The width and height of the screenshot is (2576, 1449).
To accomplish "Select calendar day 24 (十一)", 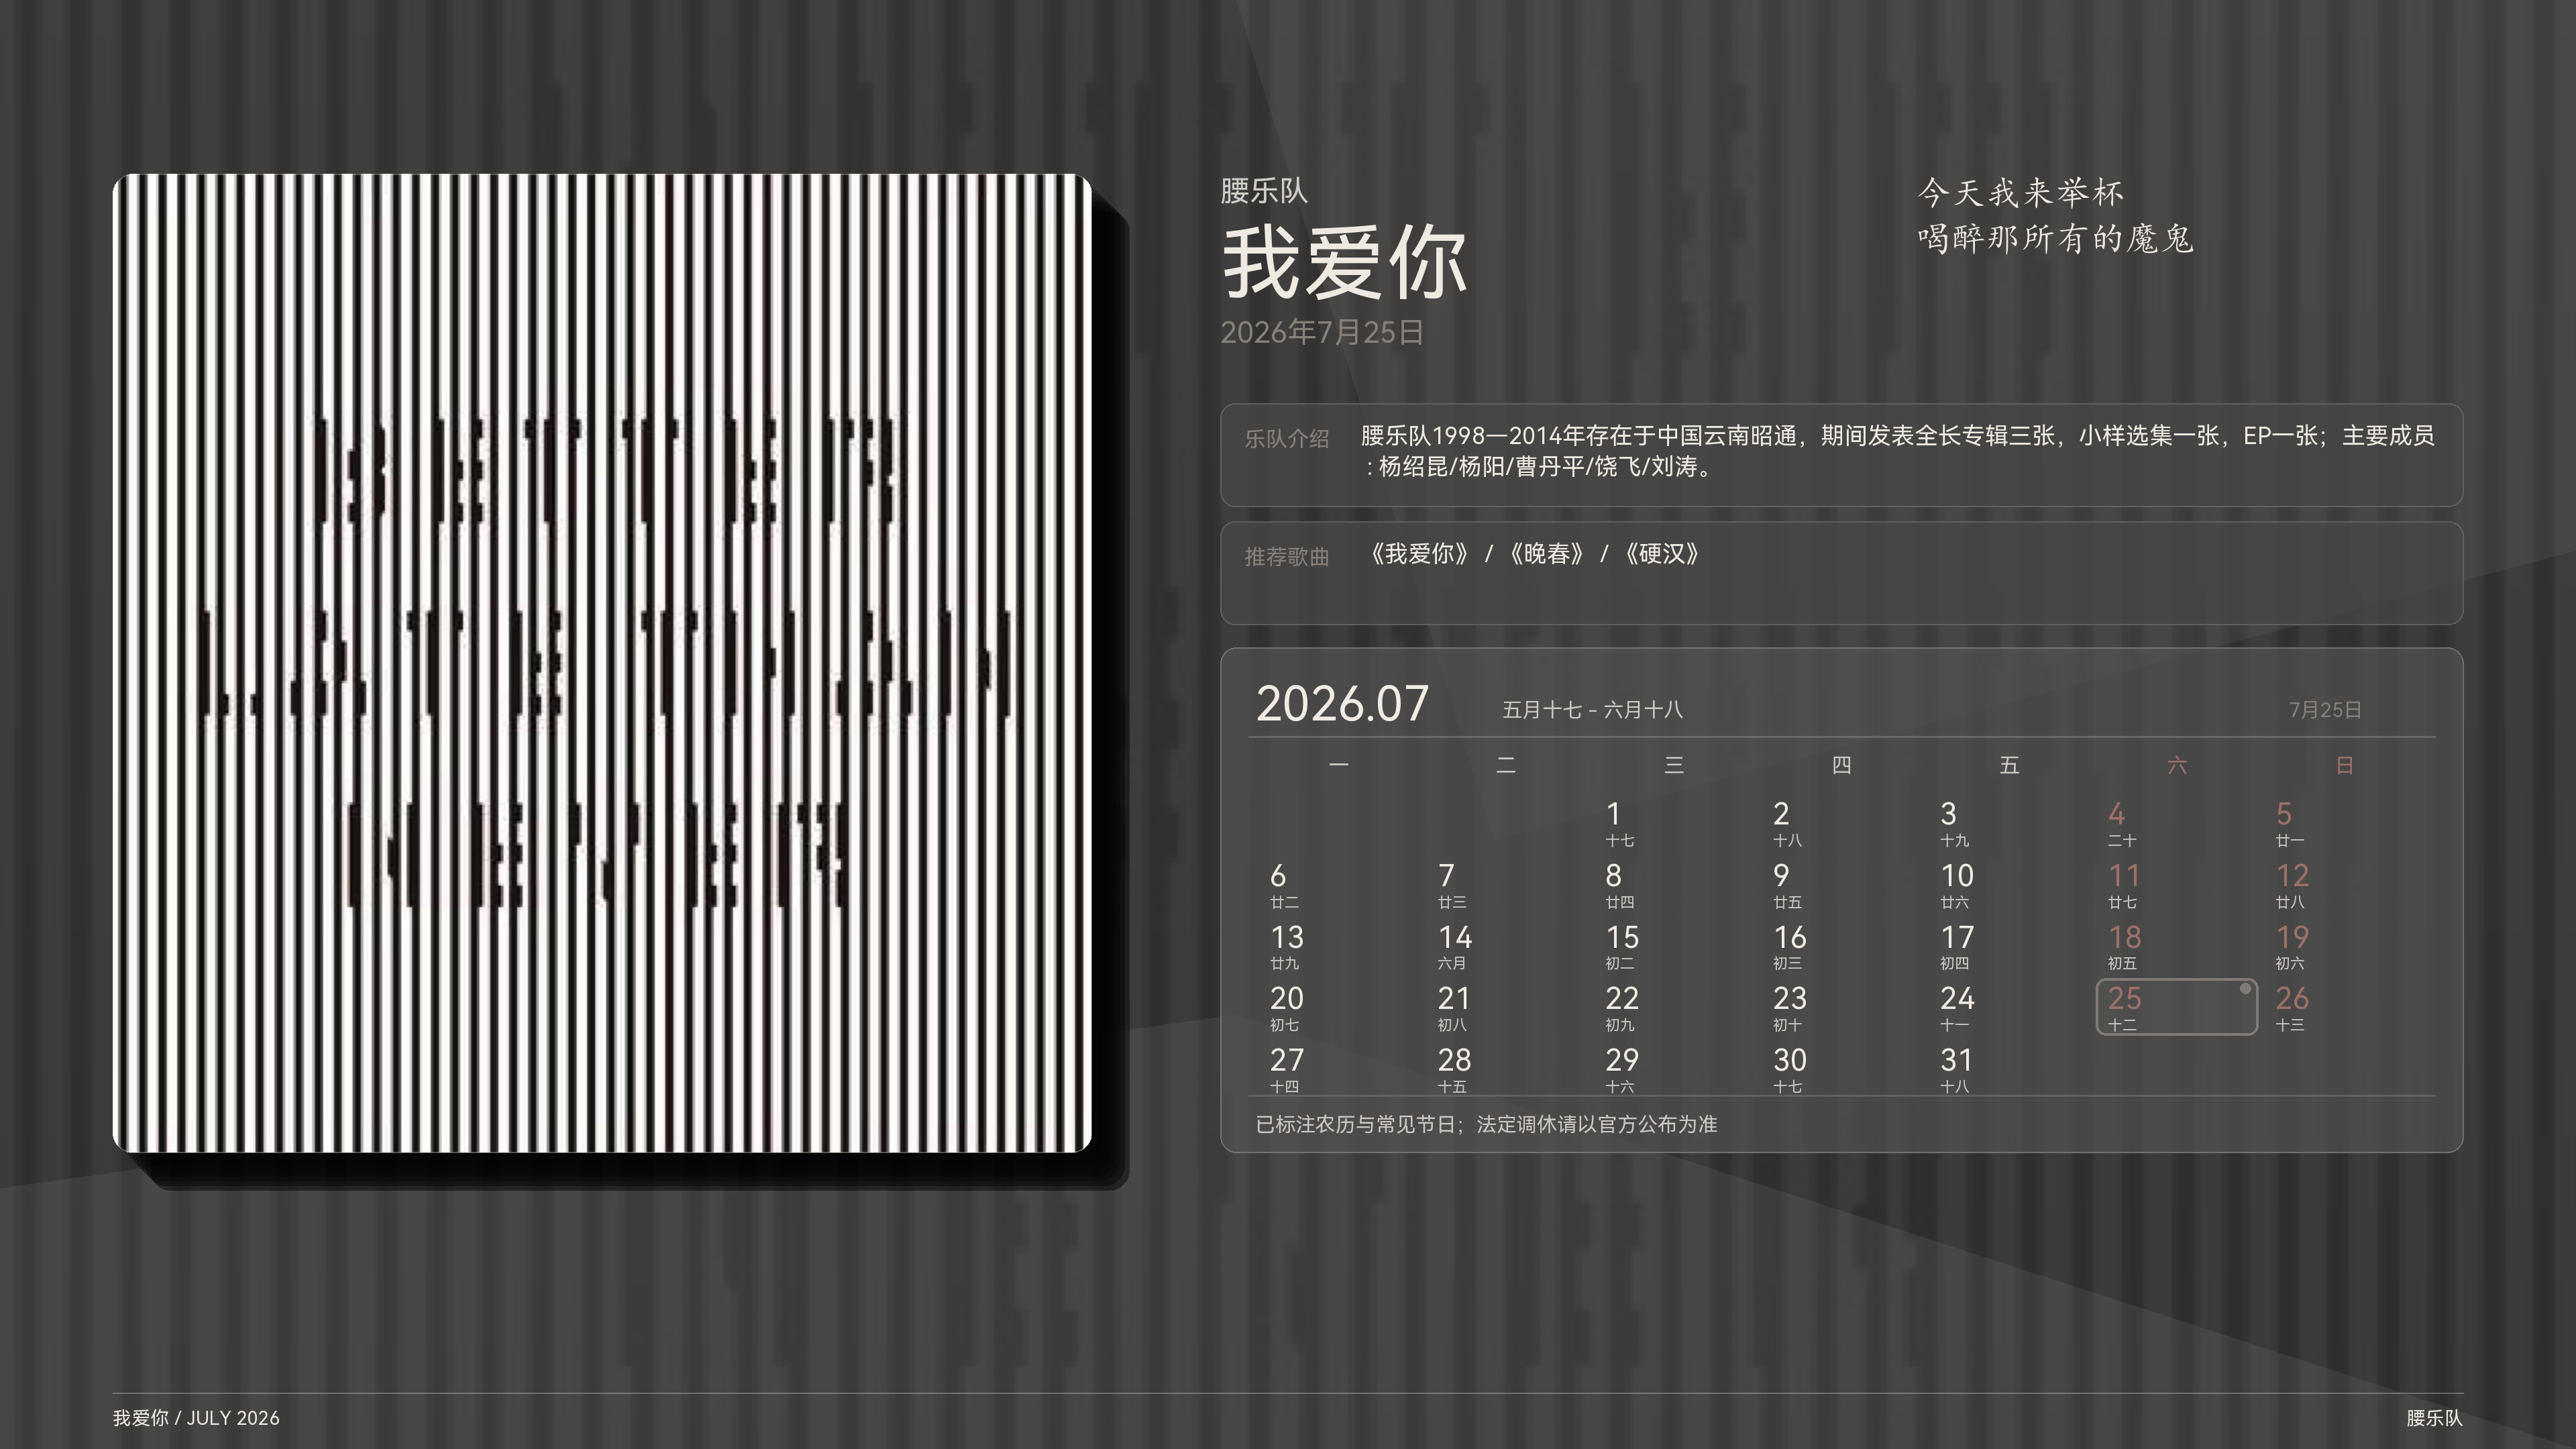I will point(1957,1008).
